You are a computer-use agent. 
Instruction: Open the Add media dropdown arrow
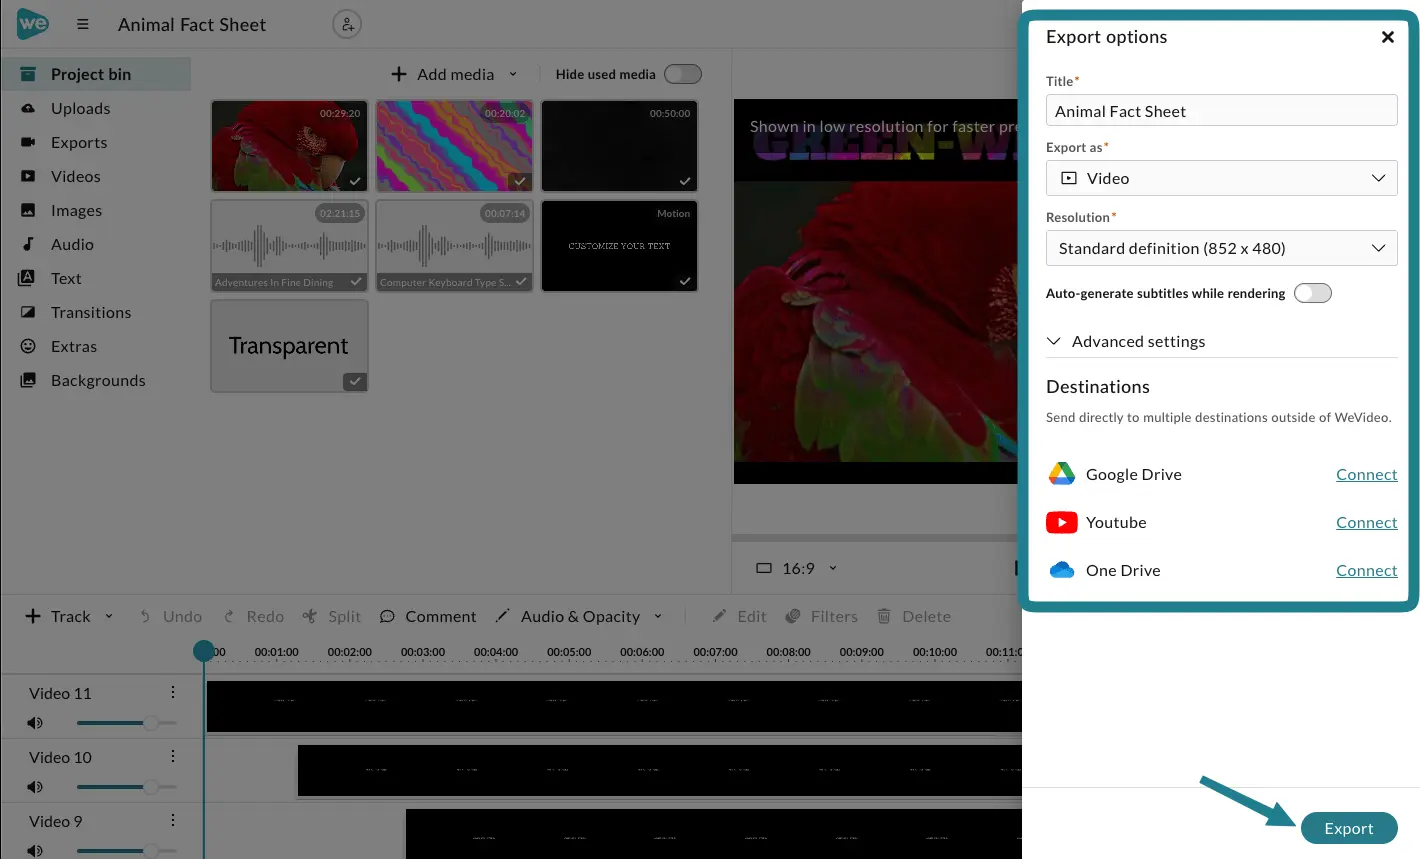point(513,74)
